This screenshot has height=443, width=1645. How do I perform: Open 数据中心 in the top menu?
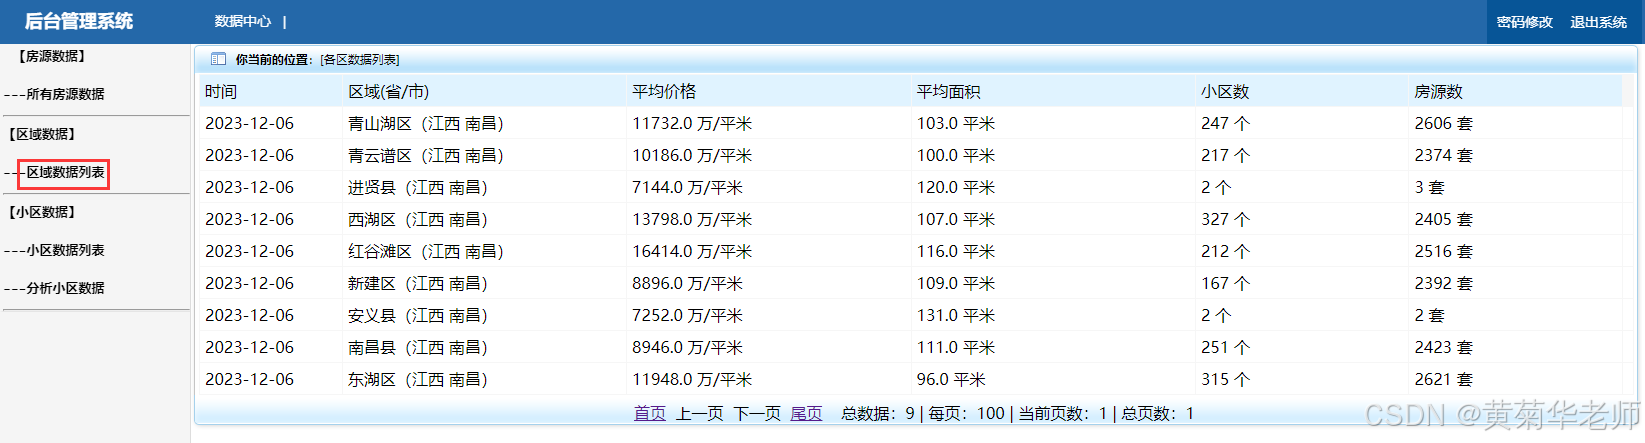point(242,21)
